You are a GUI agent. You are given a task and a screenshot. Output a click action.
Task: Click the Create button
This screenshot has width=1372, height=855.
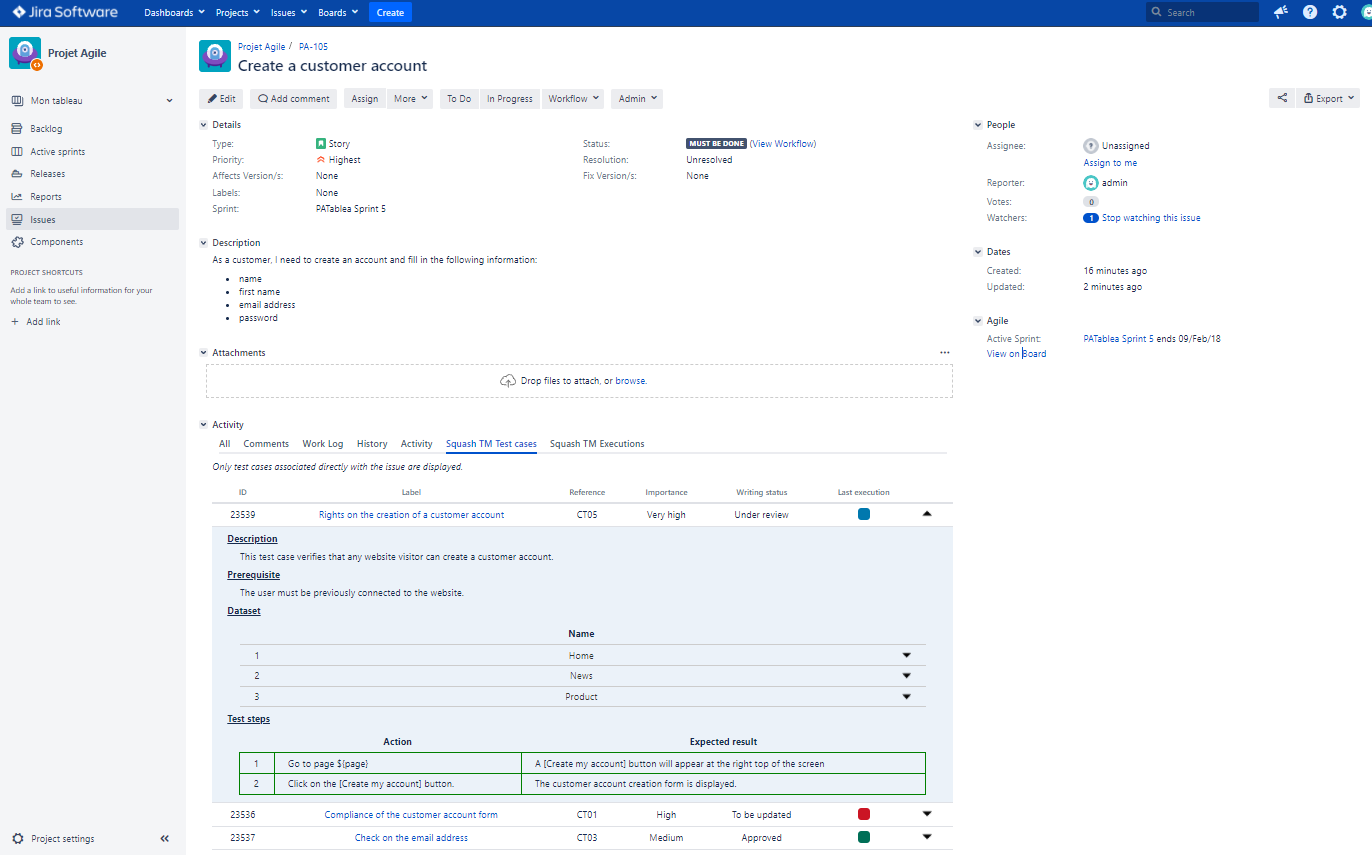390,12
